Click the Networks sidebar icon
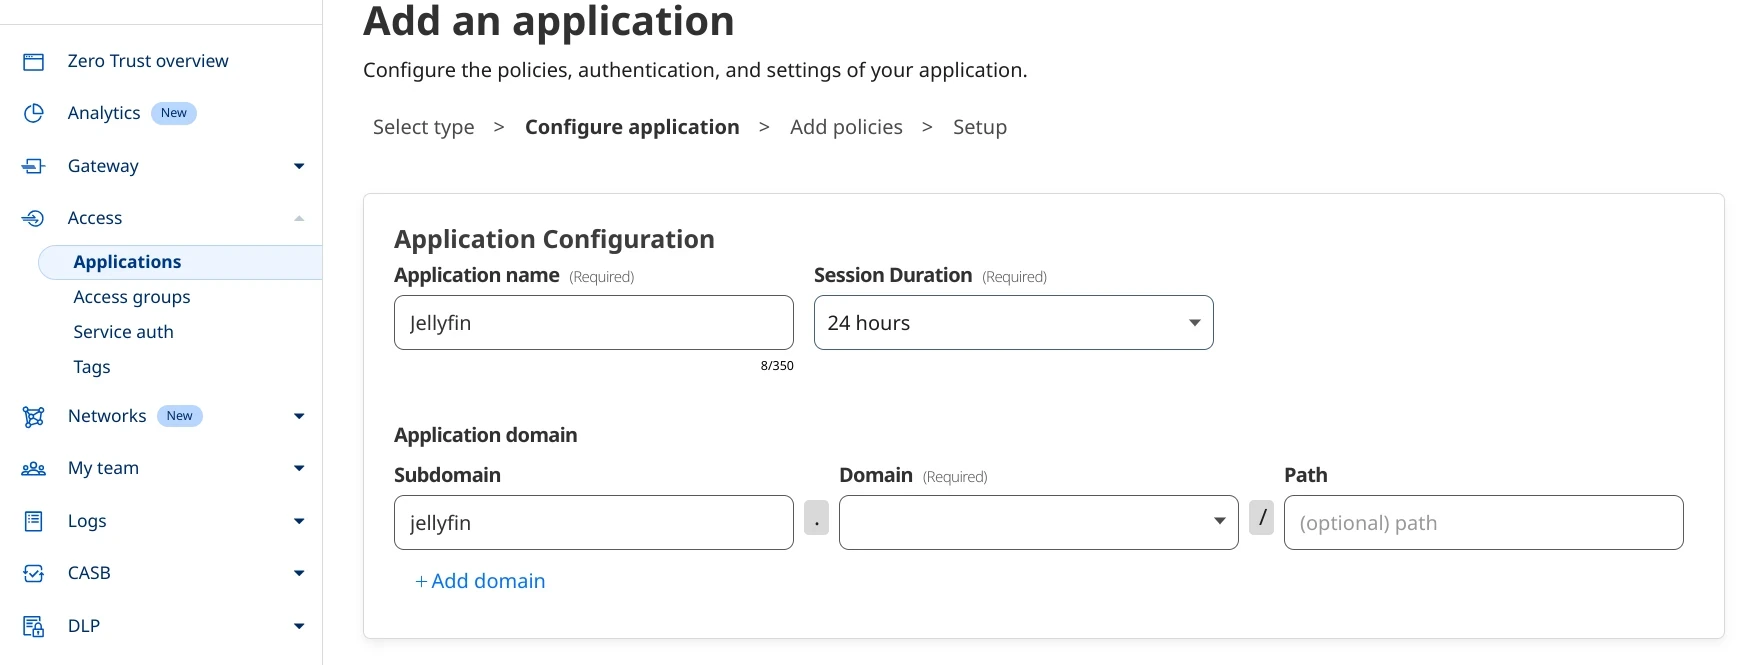Viewport: 1737px width, 665px height. click(x=33, y=417)
